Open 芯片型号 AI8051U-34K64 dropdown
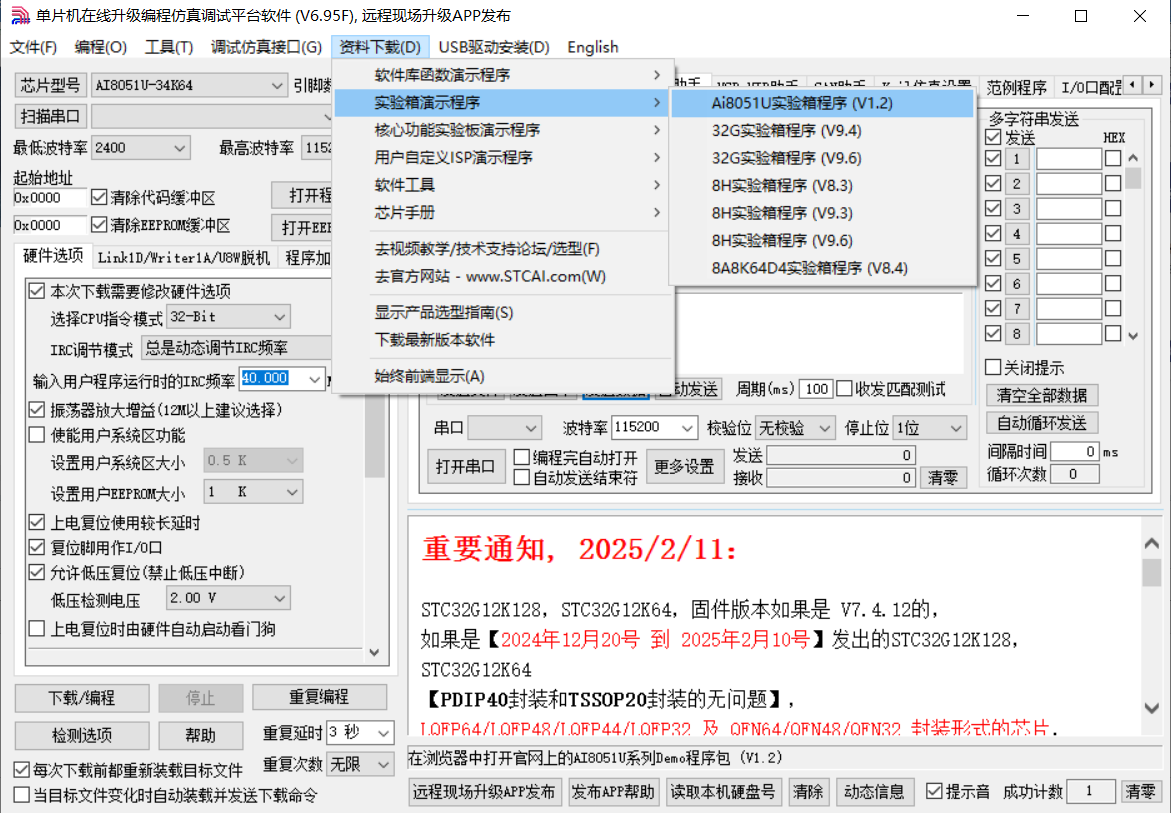 click(189, 86)
